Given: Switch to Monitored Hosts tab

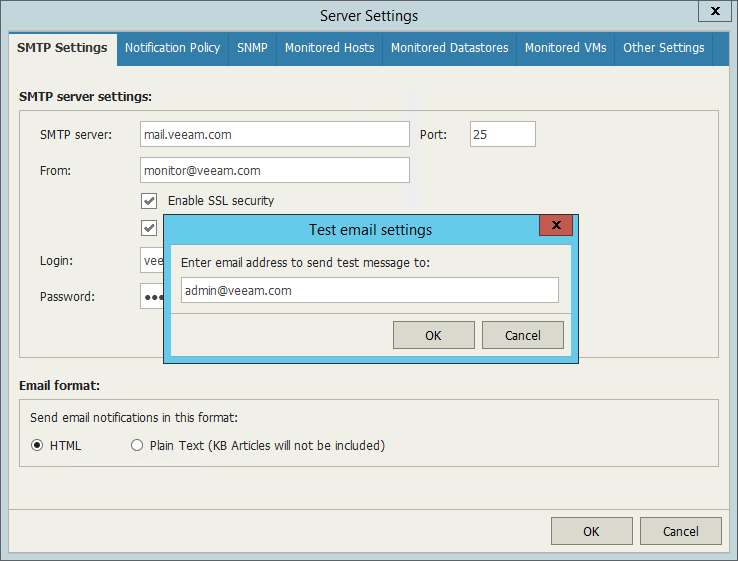Looking at the screenshot, I should point(329,48).
